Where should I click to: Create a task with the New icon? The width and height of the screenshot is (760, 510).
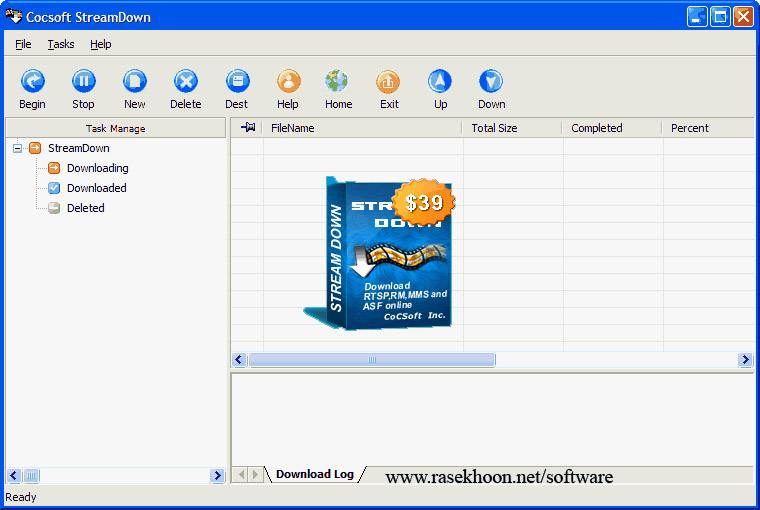click(x=135, y=81)
